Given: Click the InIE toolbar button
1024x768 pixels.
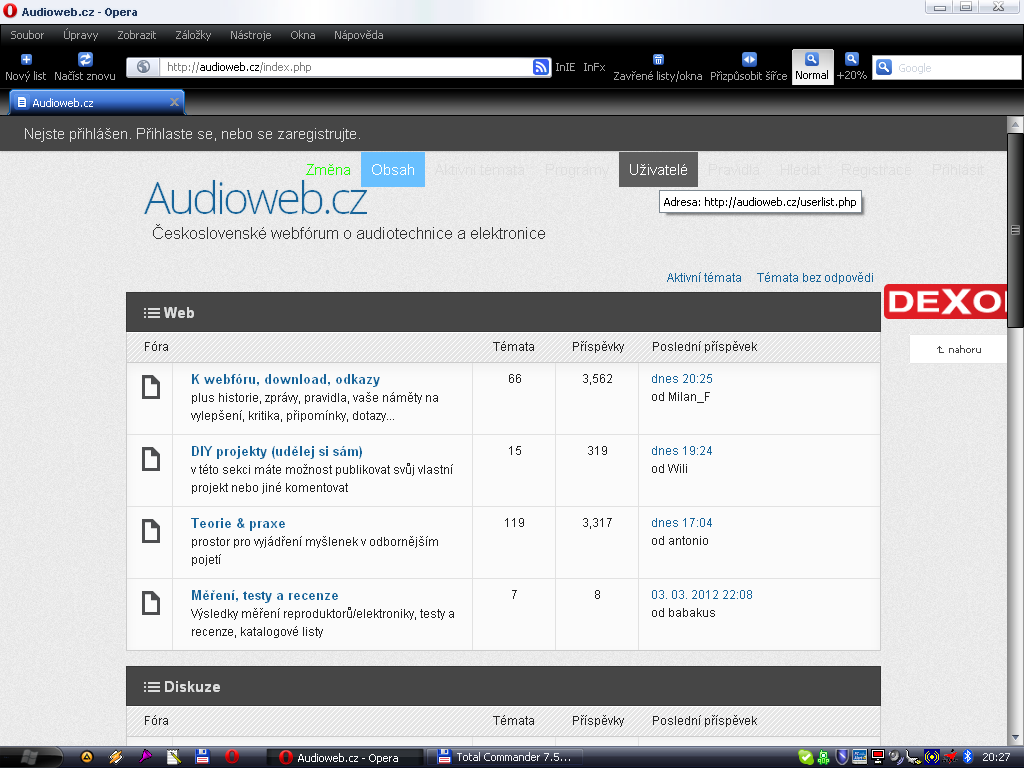Looking at the screenshot, I should [x=565, y=67].
